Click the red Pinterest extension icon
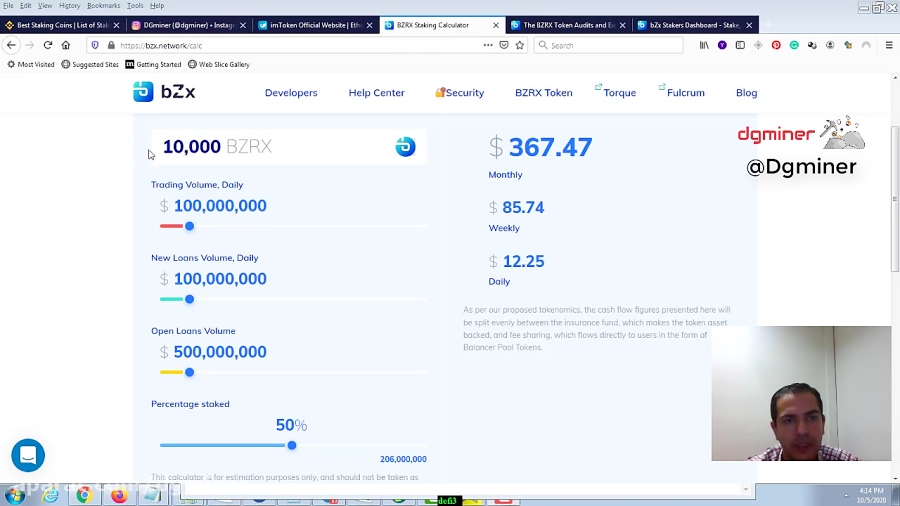The height and width of the screenshot is (506, 900). (776, 45)
